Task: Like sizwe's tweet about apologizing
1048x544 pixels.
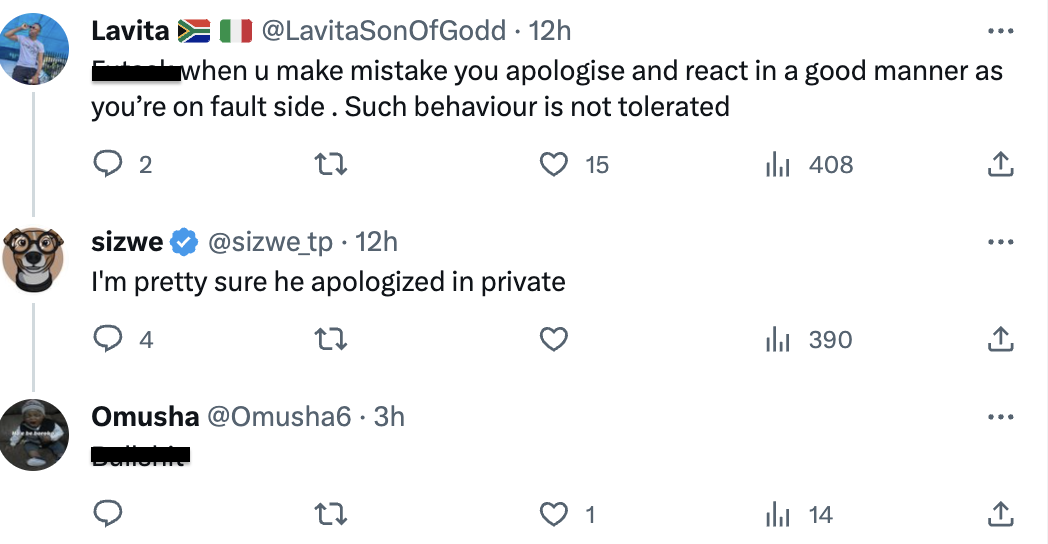Action: pos(553,339)
